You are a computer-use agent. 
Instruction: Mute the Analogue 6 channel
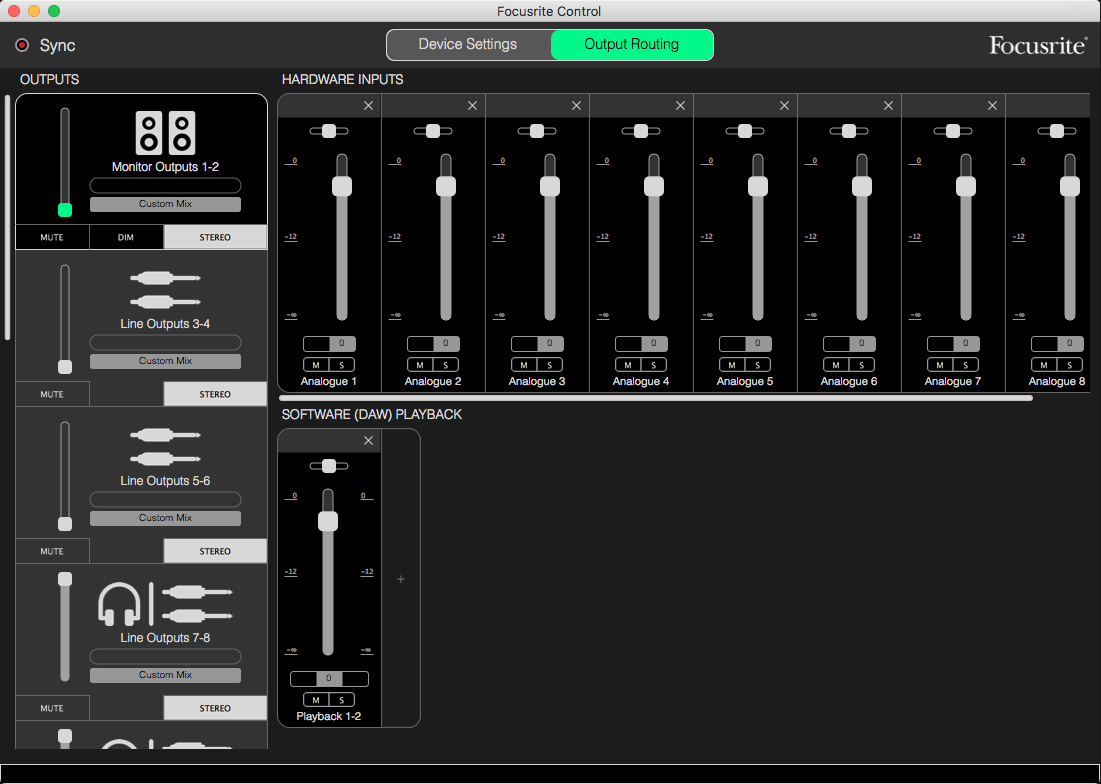click(x=836, y=365)
